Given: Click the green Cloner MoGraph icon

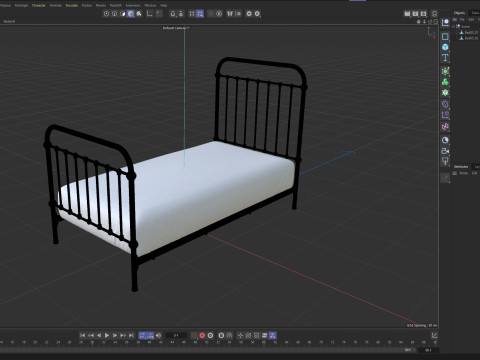Looking at the screenshot, I should (x=445, y=82).
